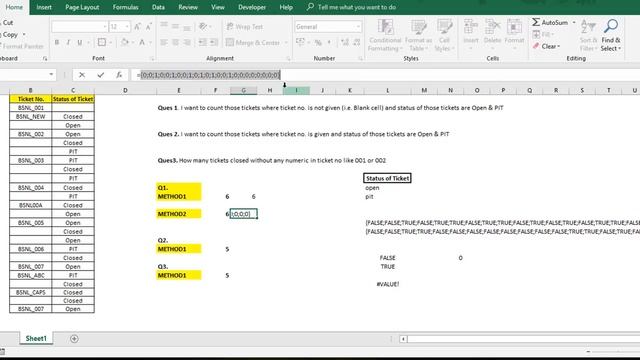
Task: Cancel the formula edit with X button
Action: pyautogui.click(x=82, y=75)
